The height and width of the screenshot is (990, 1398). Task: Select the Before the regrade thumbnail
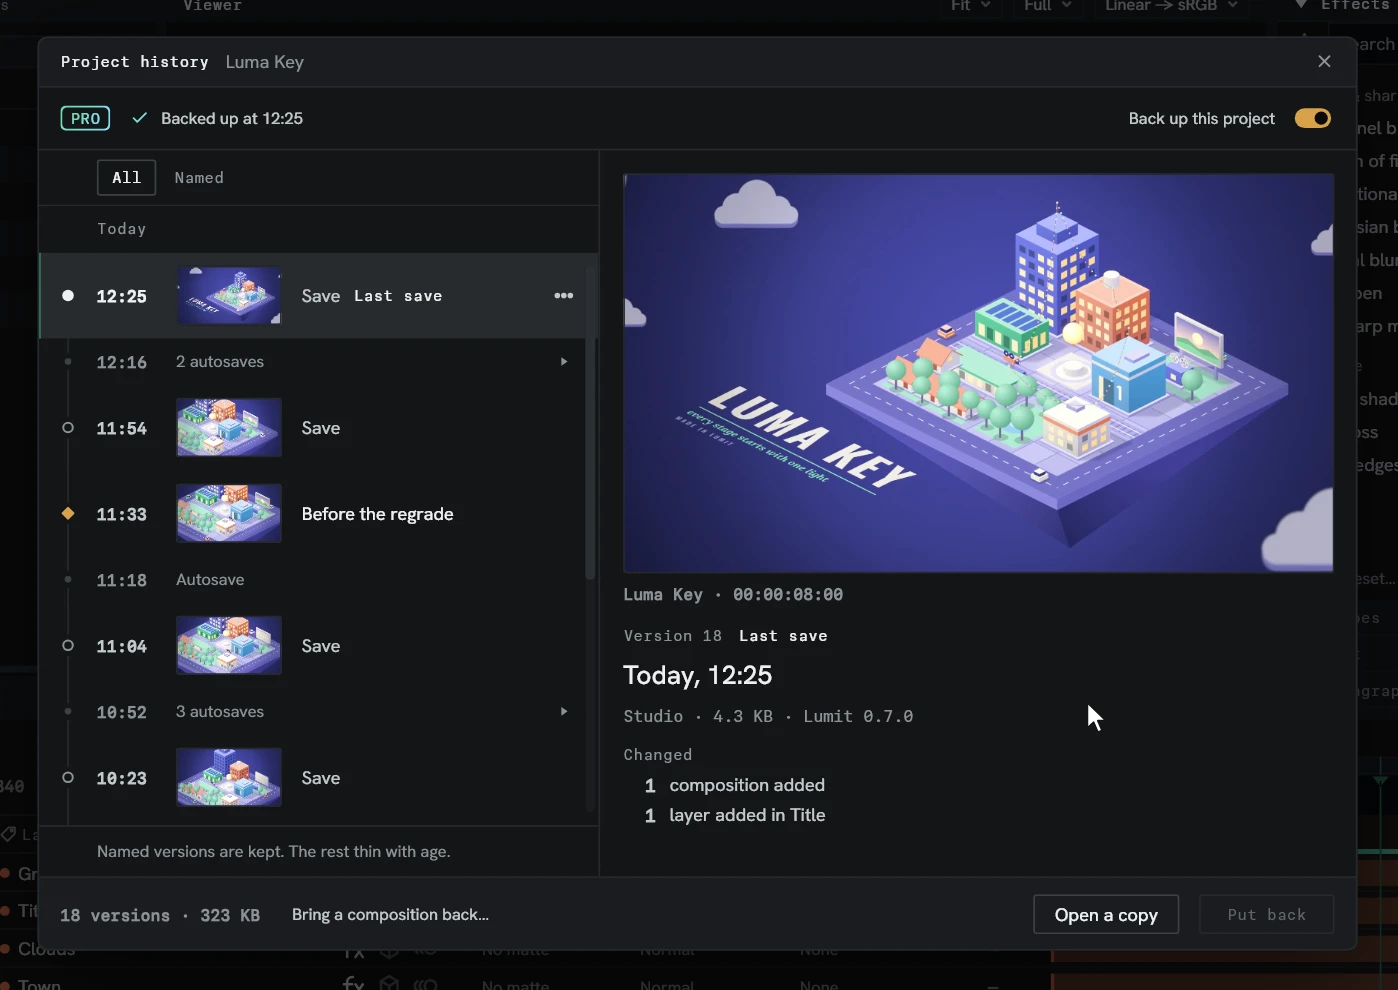pos(229,514)
